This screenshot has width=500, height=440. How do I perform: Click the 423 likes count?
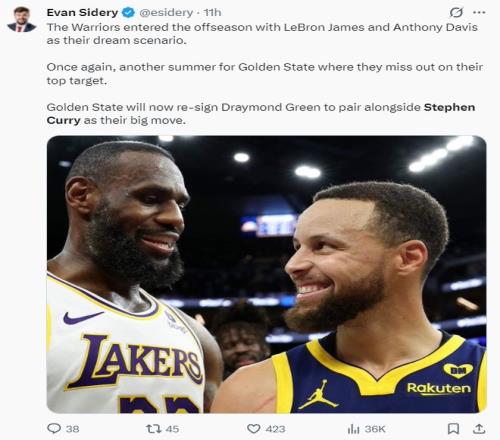[276, 429]
